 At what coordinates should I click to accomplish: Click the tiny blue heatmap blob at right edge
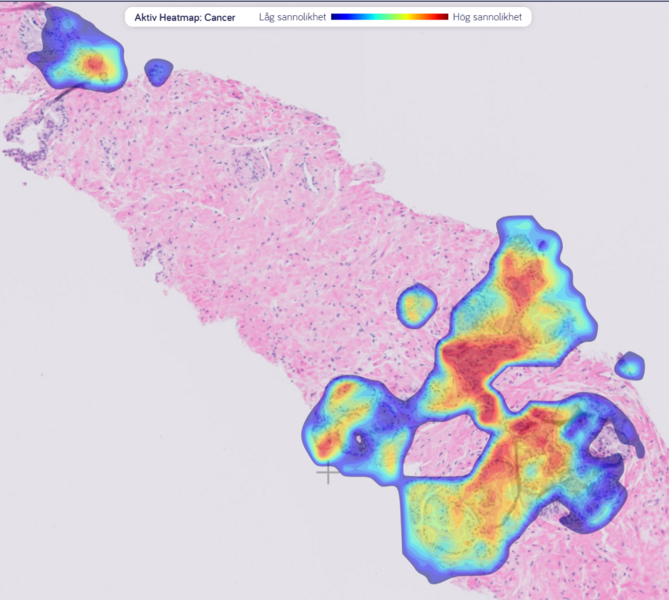629,366
